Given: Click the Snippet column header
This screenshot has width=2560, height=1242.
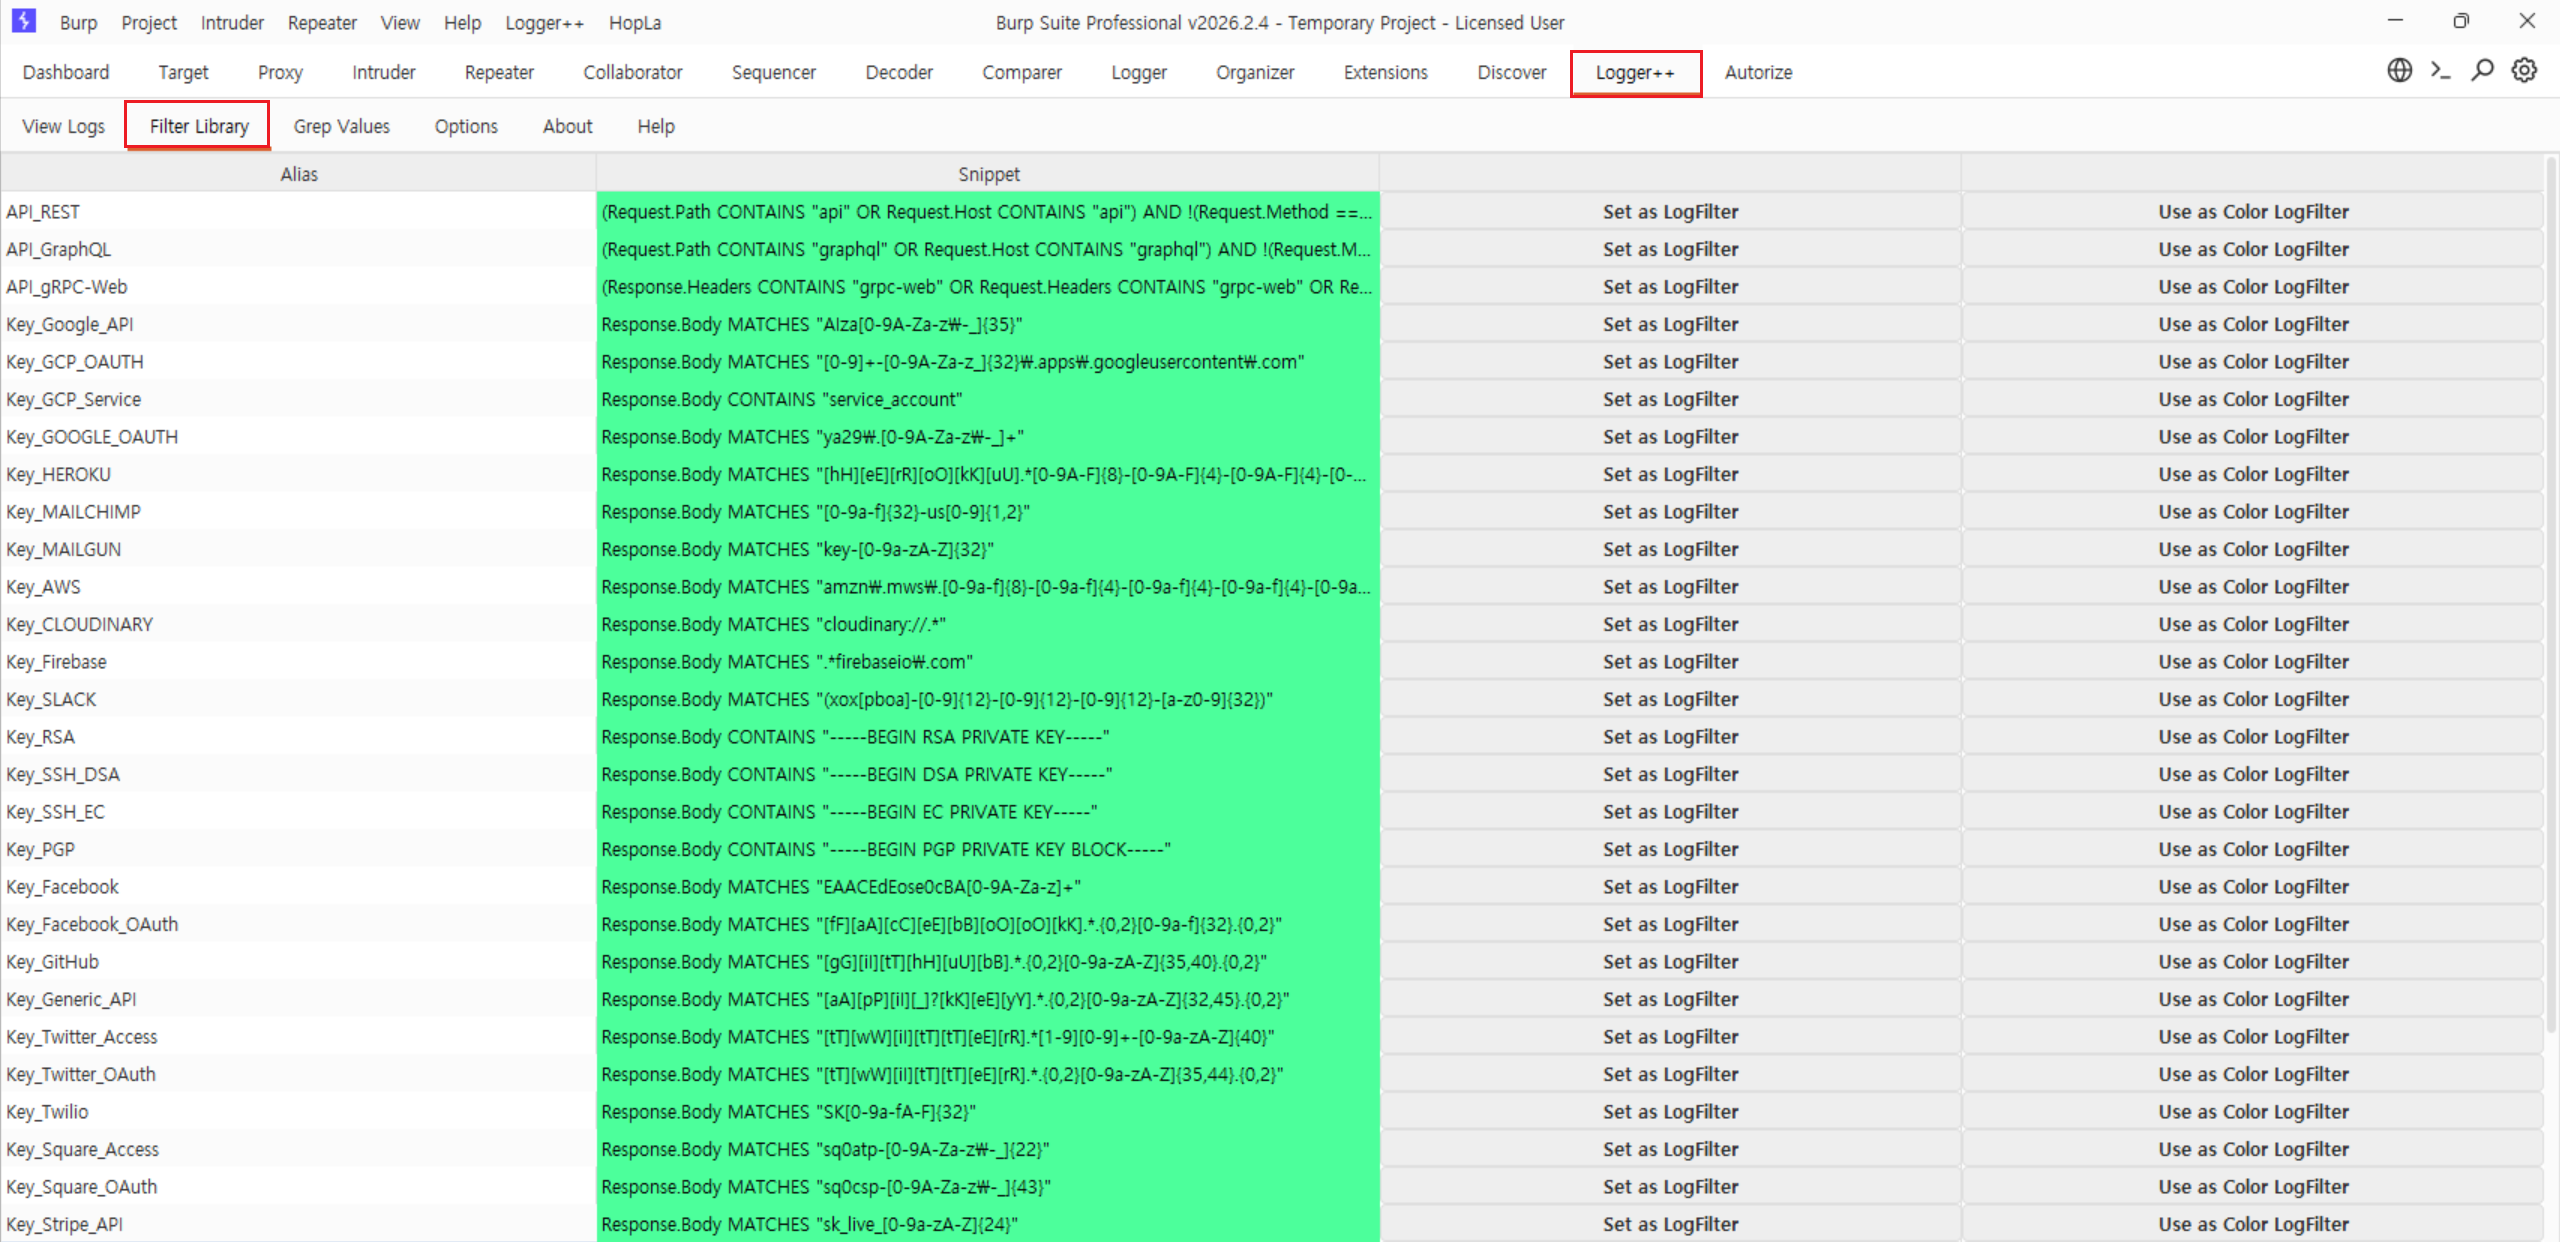Looking at the screenshot, I should 989,174.
